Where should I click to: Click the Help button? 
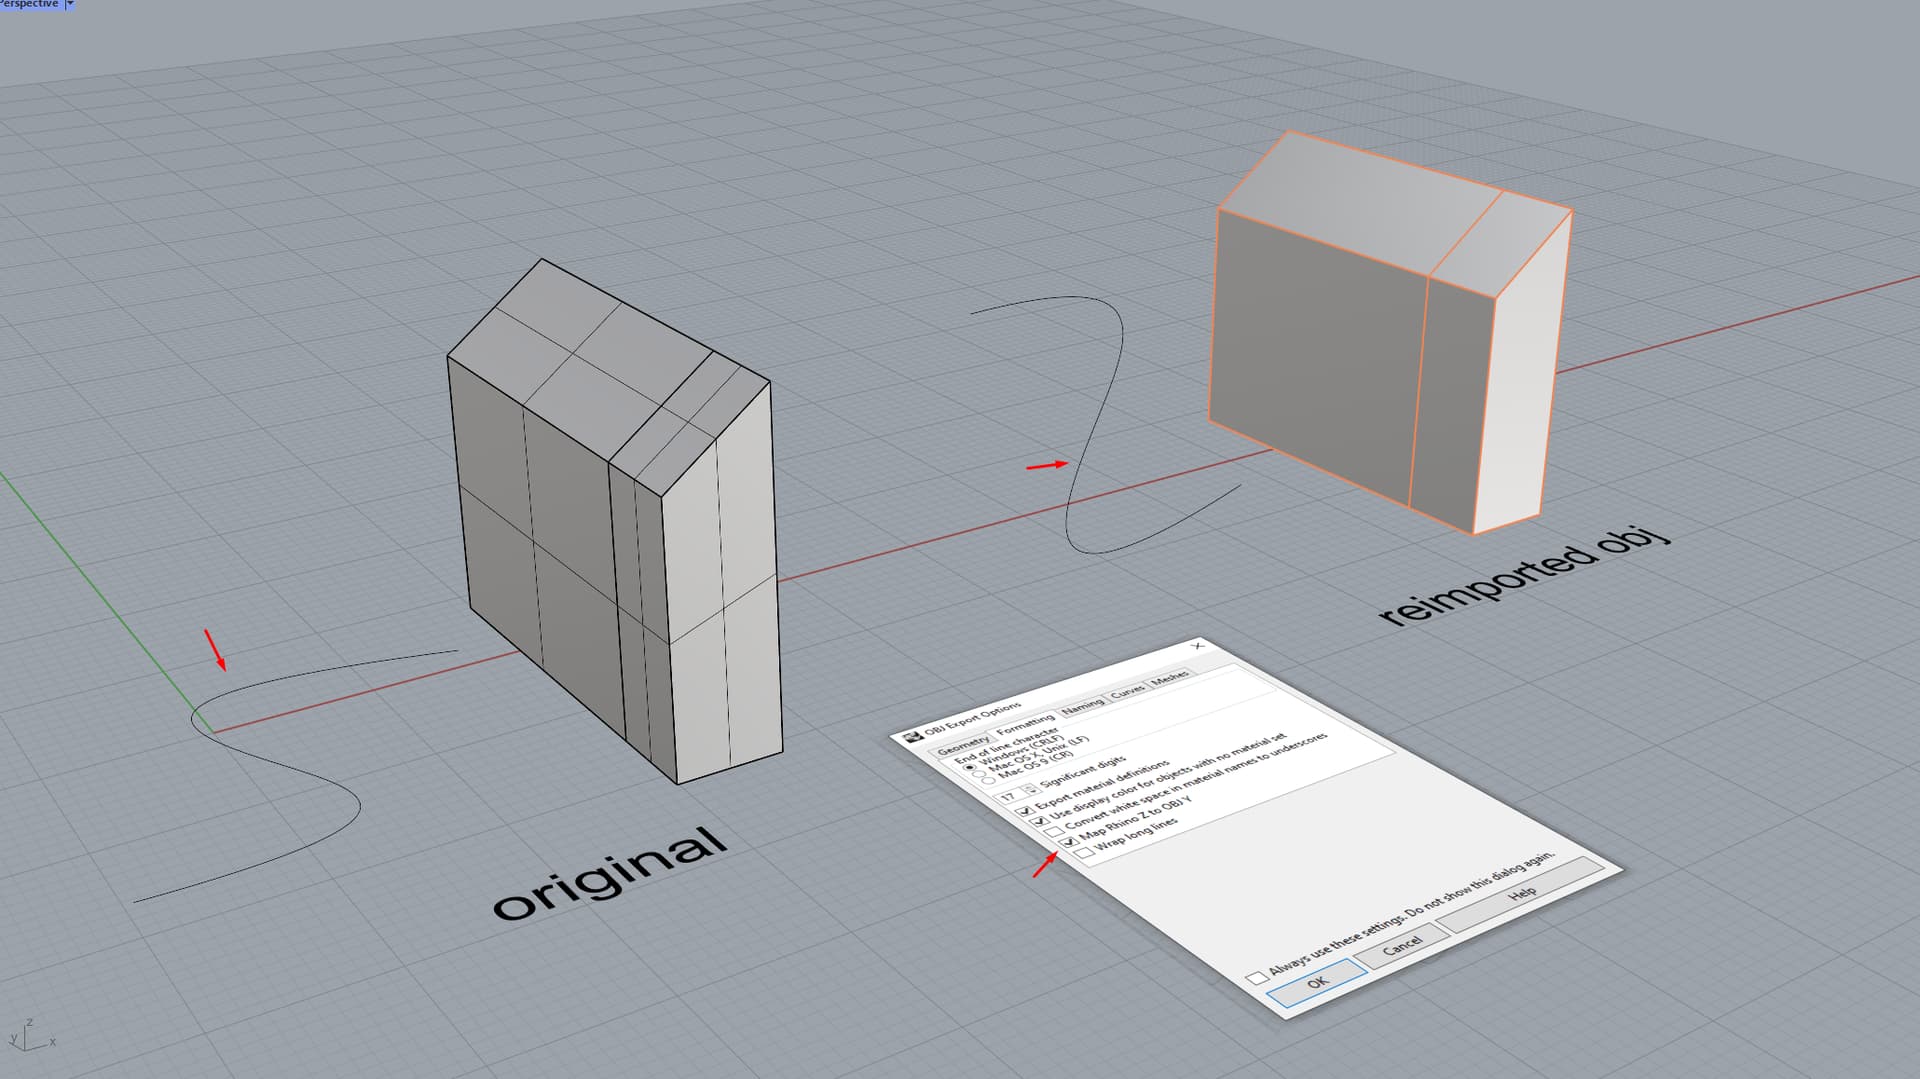coord(1522,893)
